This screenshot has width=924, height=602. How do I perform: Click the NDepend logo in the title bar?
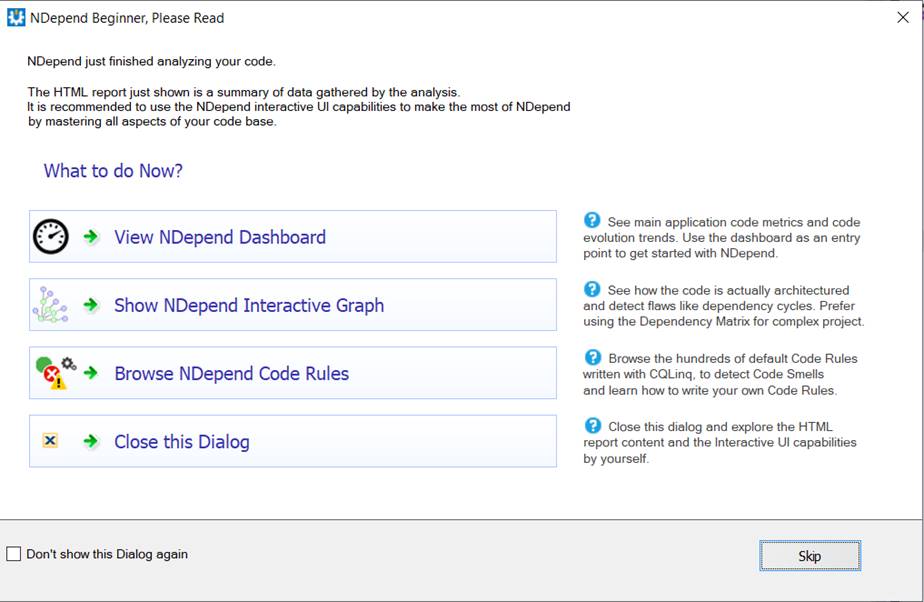pyautogui.click(x=14, y=17)
